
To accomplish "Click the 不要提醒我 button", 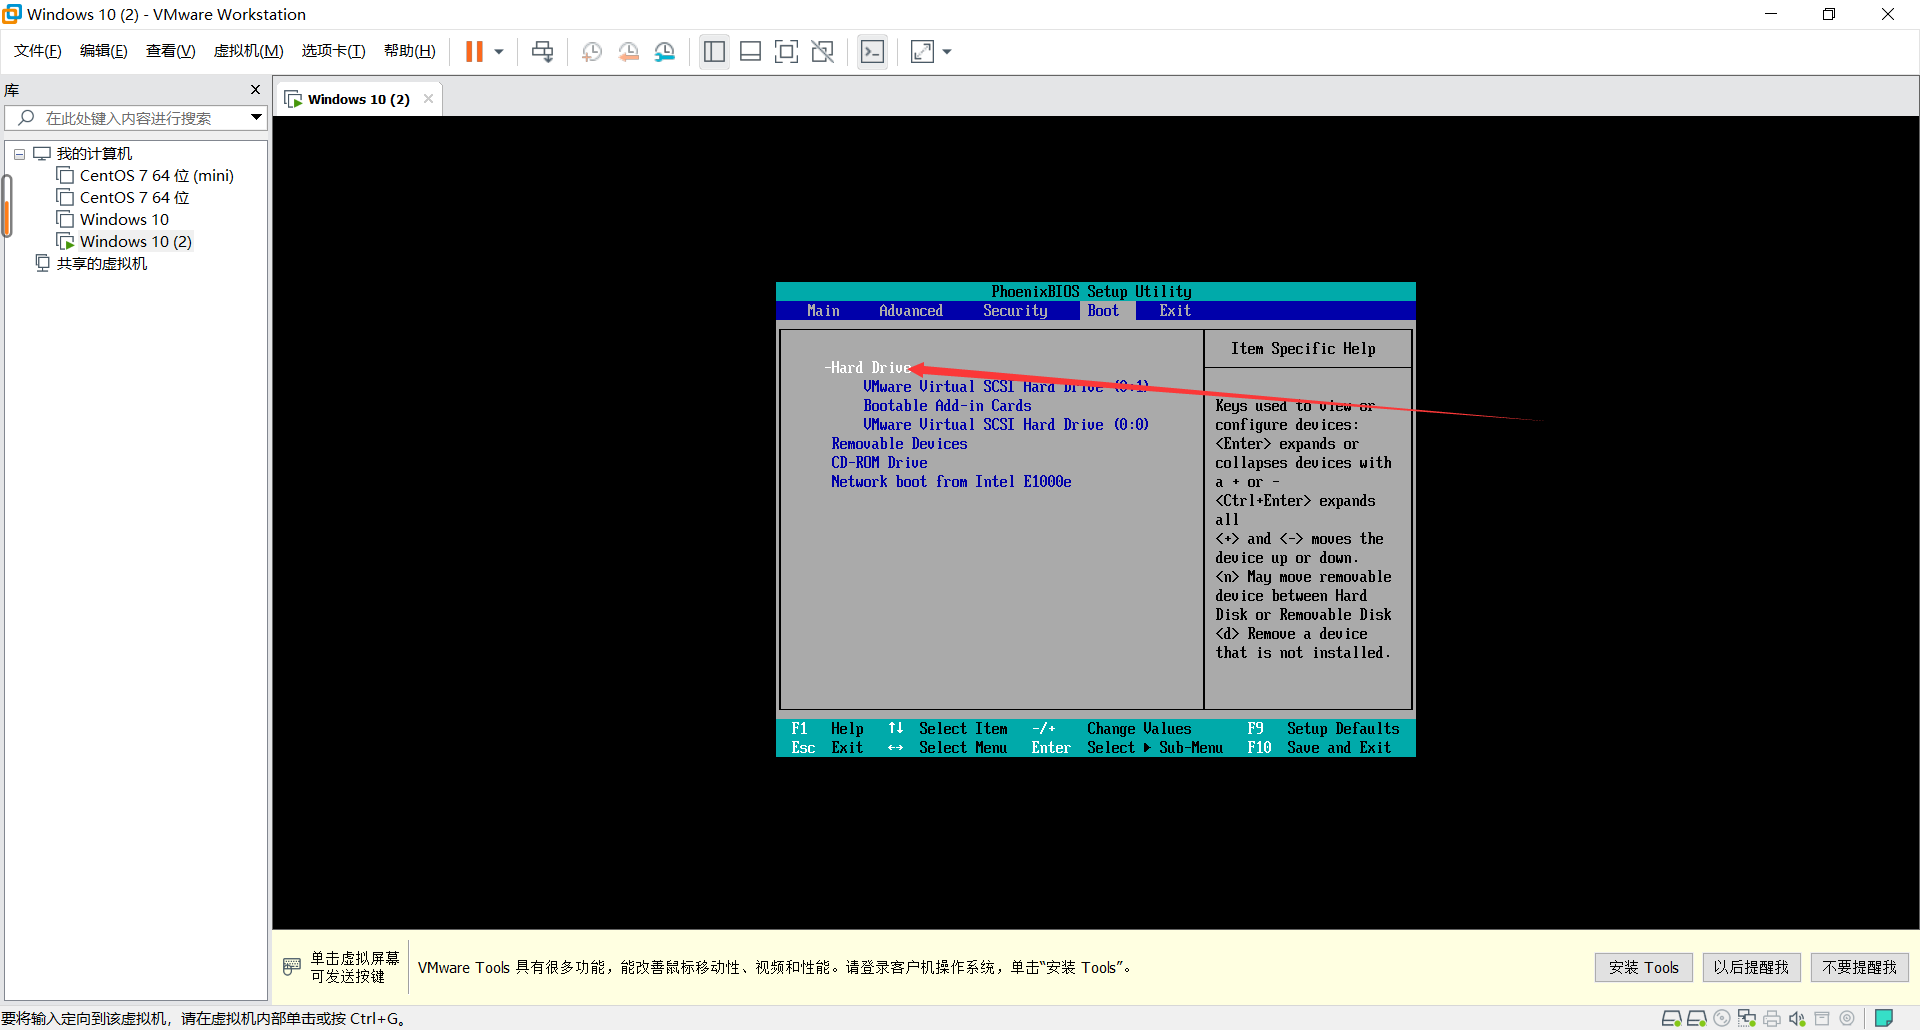I will click(x=1859, y=967).
